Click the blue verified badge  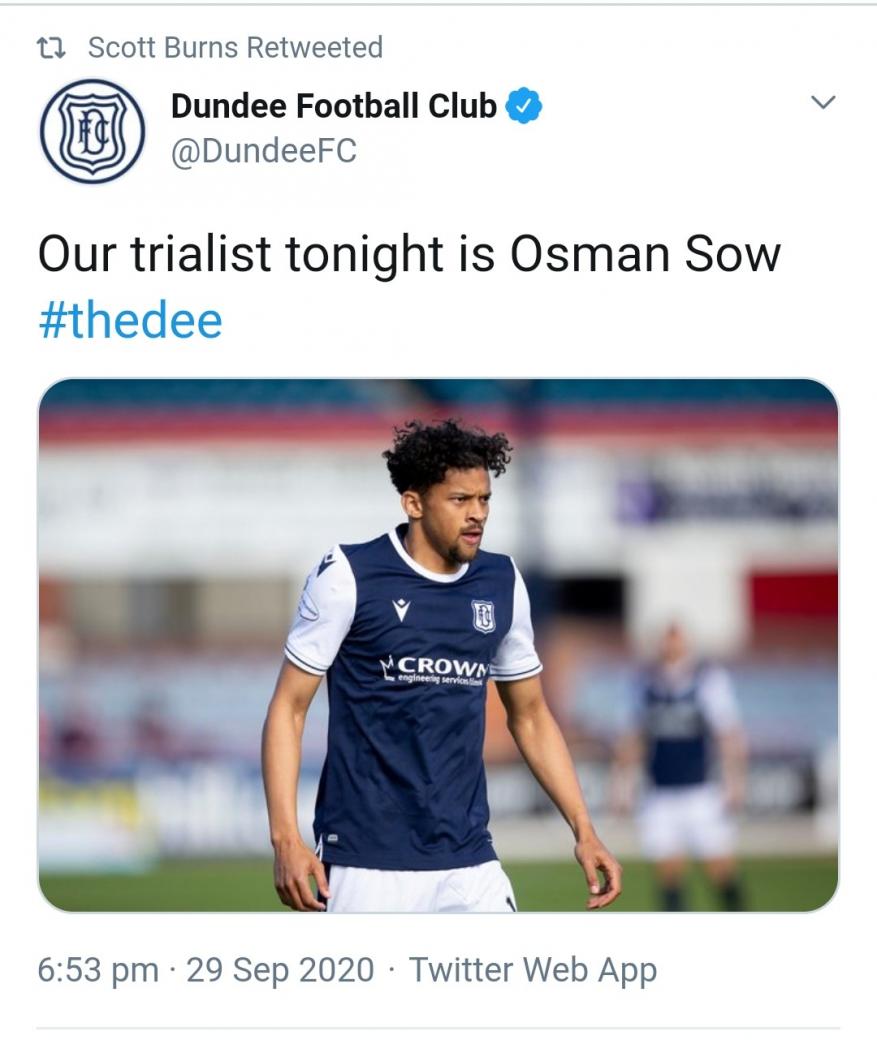tap(524, 106)
